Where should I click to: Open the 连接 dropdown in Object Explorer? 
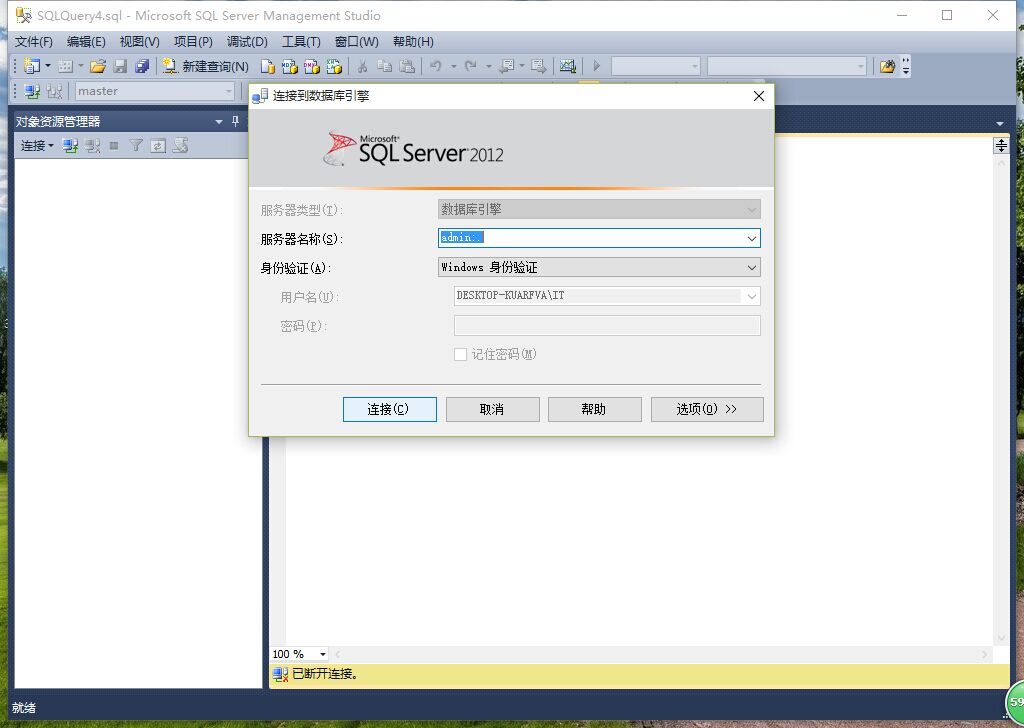click(37, 146)
